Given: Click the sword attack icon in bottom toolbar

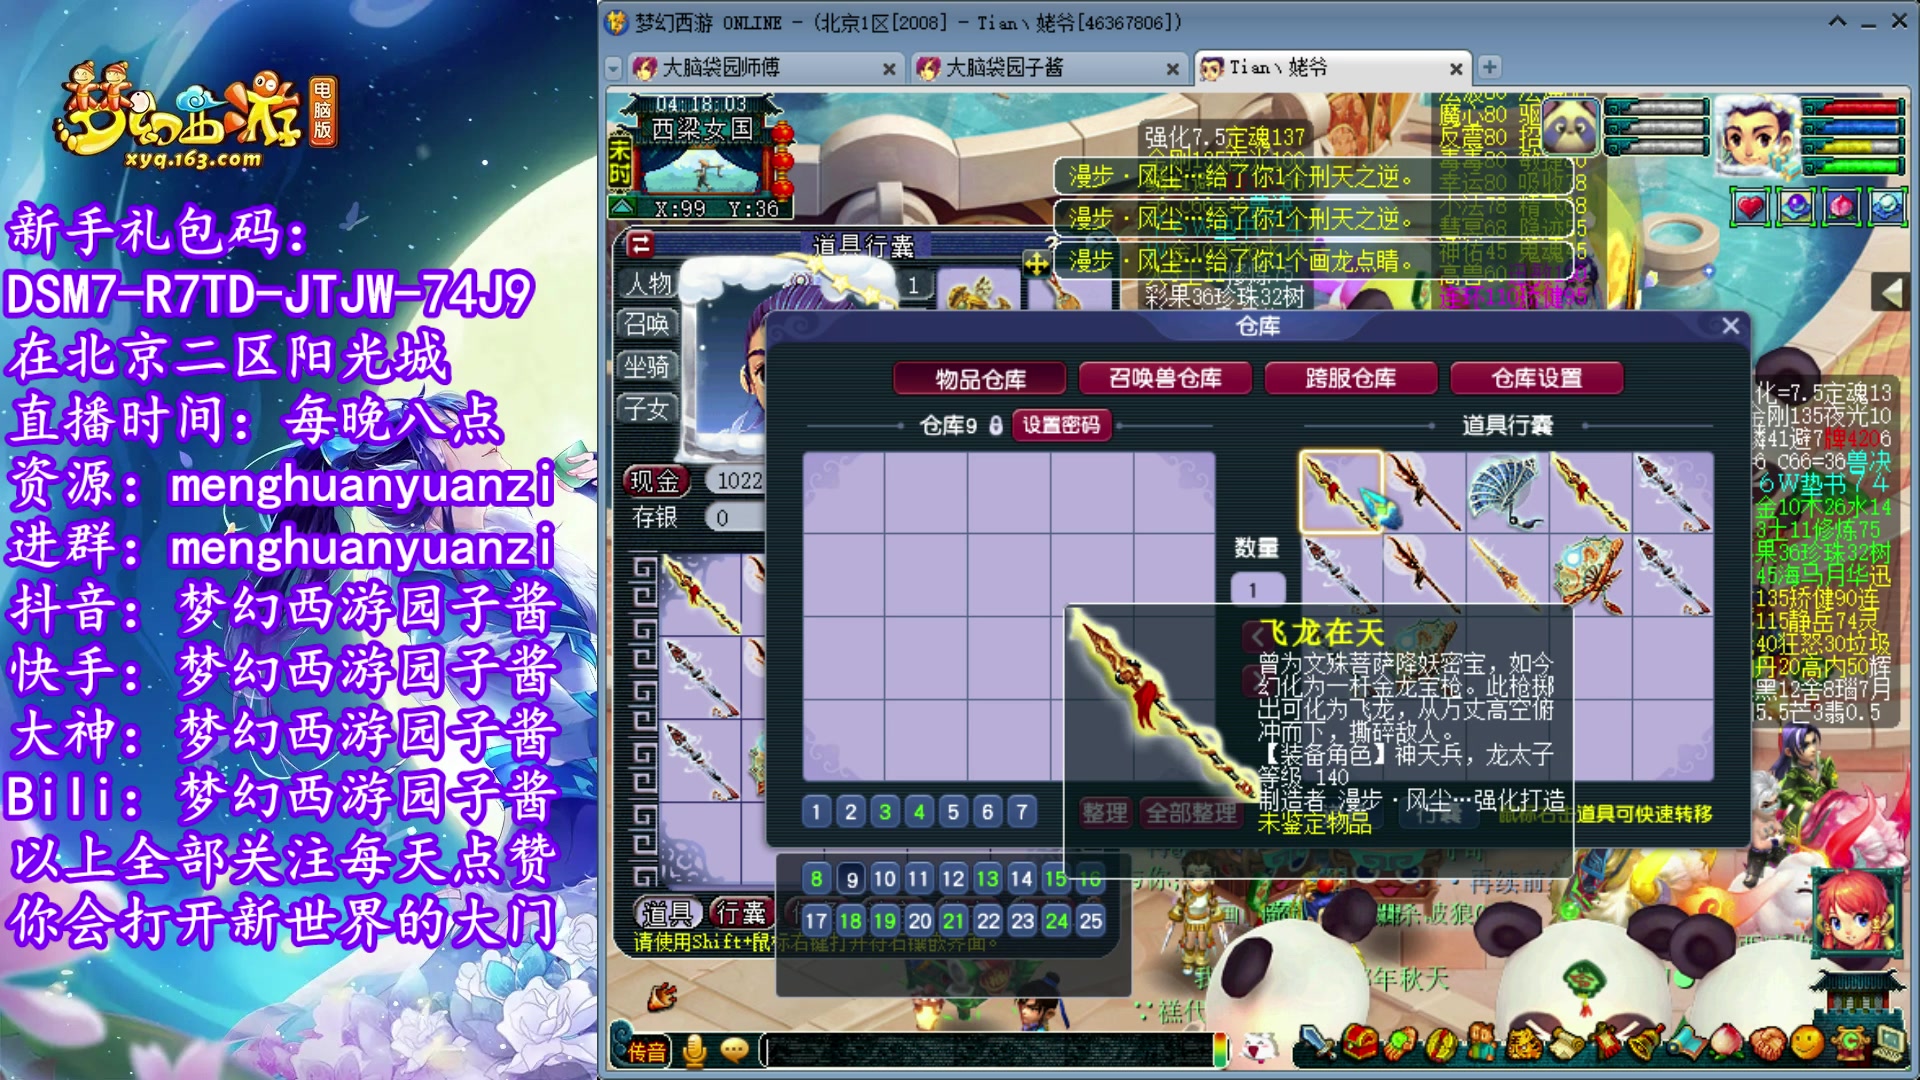Looking at the screenshot, I should (x=1317, y=1042).
